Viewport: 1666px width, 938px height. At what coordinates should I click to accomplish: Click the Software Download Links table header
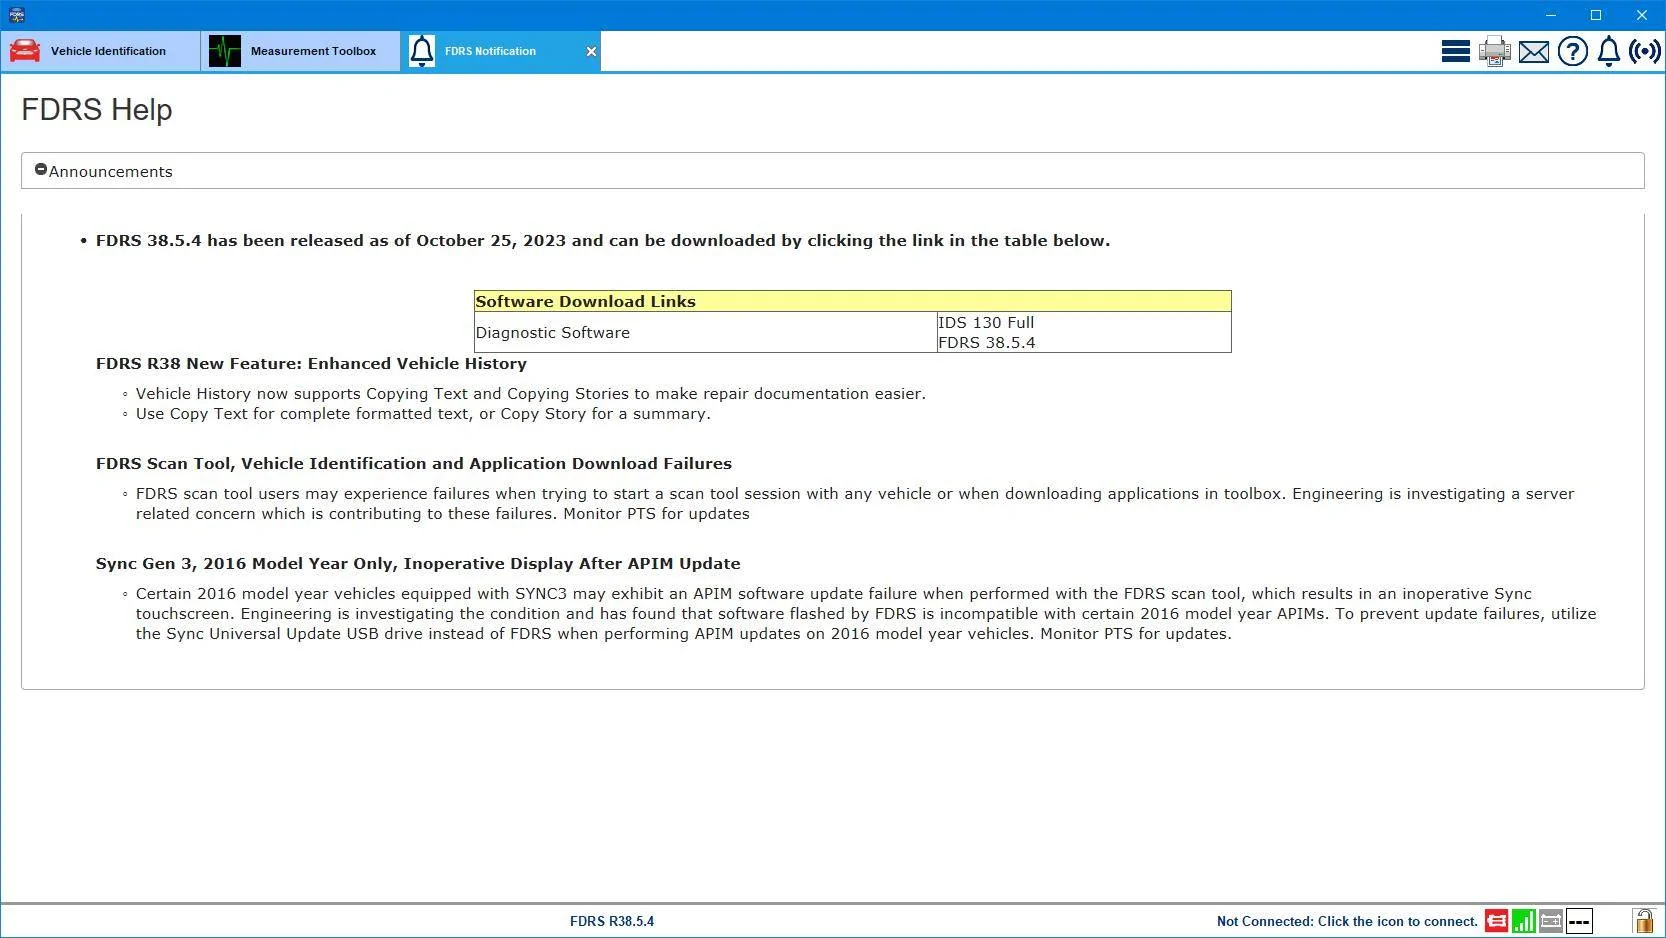[853, 301]
